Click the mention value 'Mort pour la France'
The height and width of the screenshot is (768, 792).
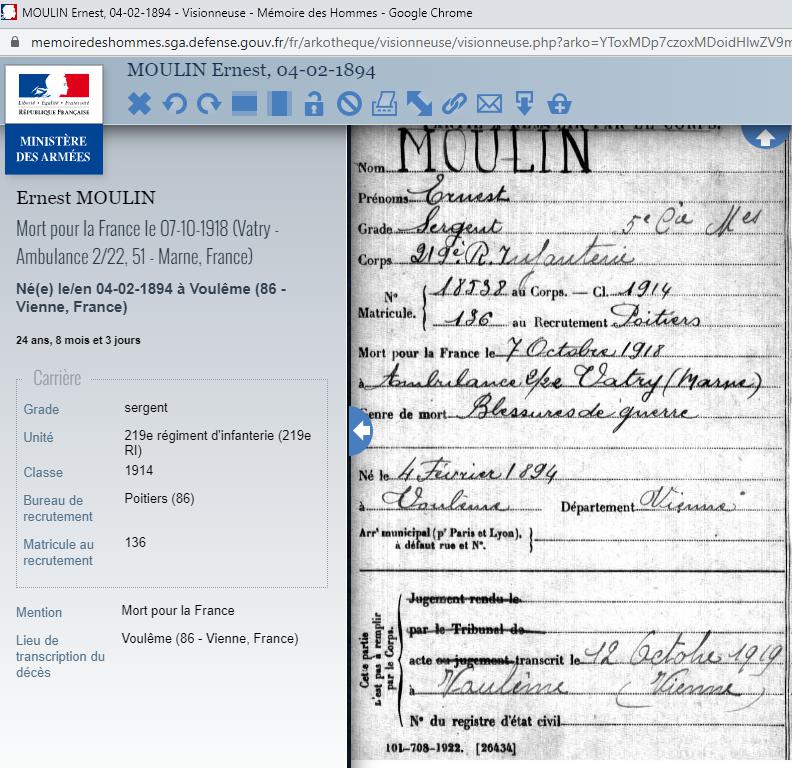(178, 610)
